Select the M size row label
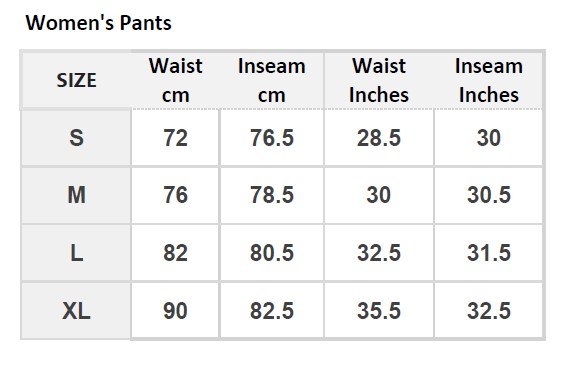 coord(76,195)
